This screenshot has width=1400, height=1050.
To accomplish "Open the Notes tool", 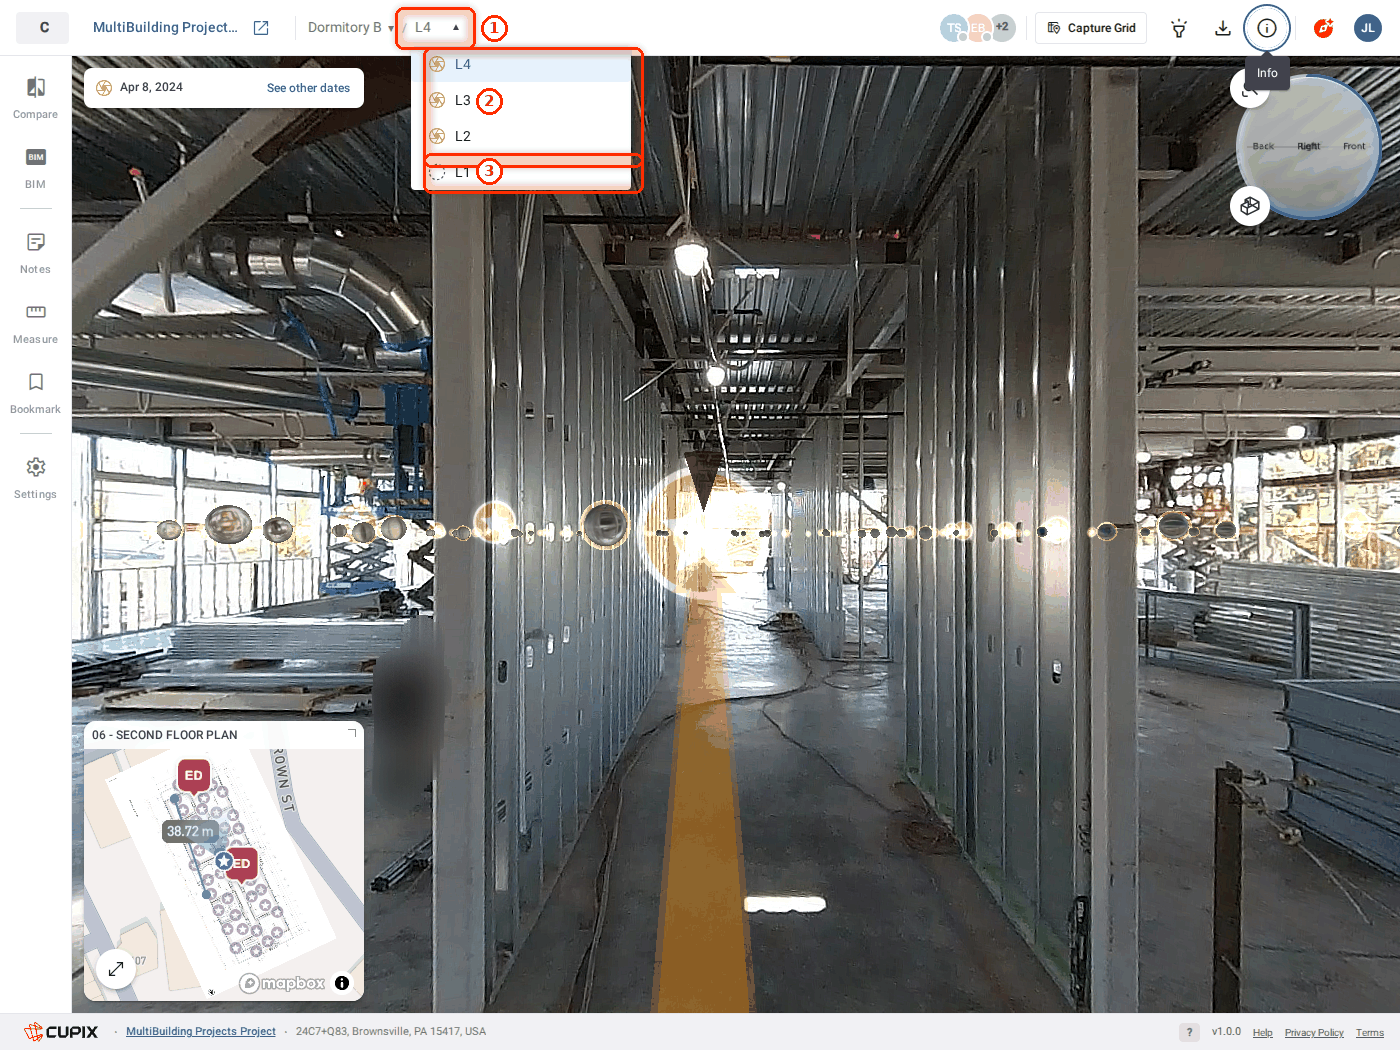I will pos(35,253).
